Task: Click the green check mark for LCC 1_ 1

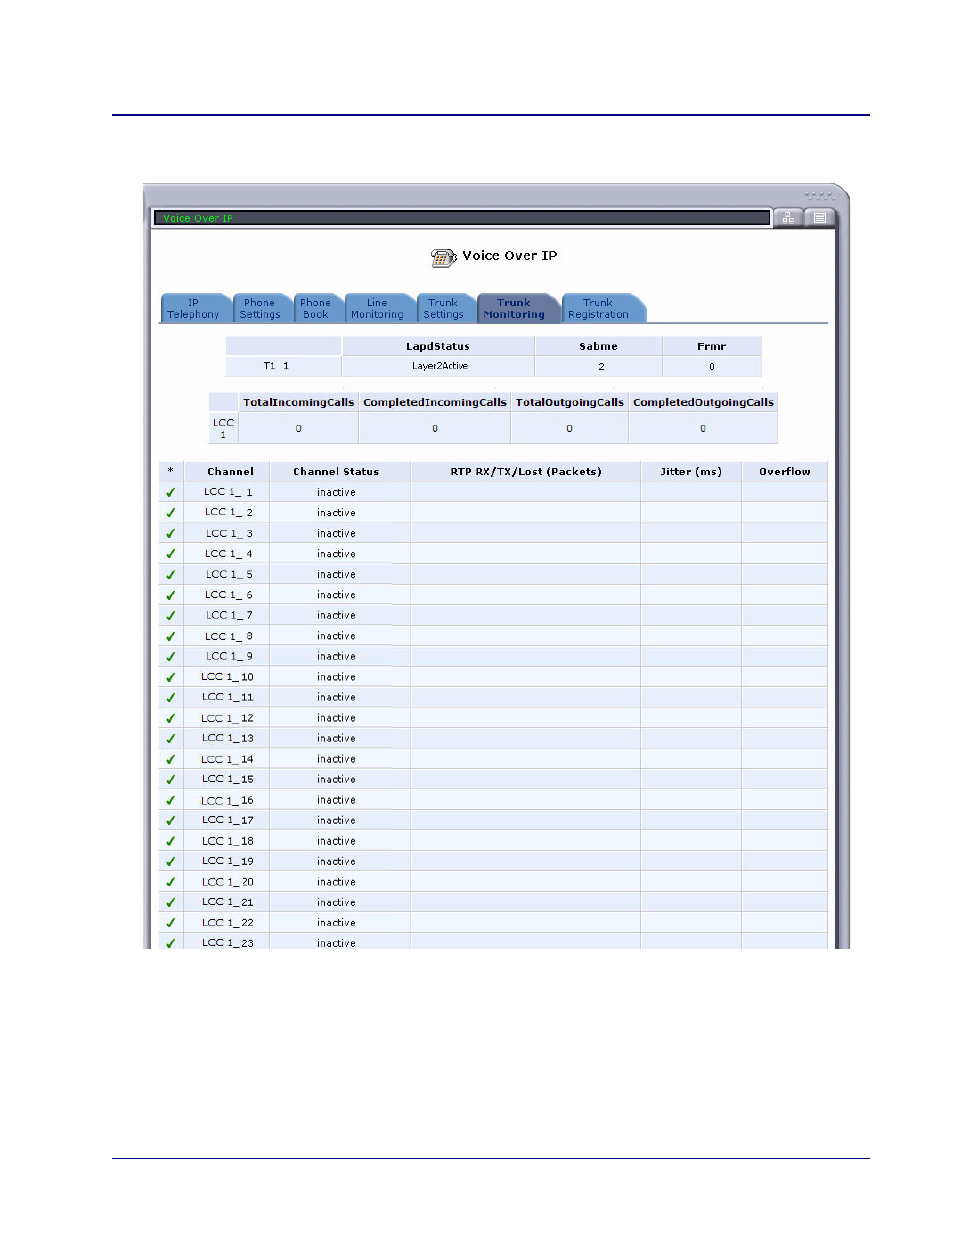Action: [170, 493]
